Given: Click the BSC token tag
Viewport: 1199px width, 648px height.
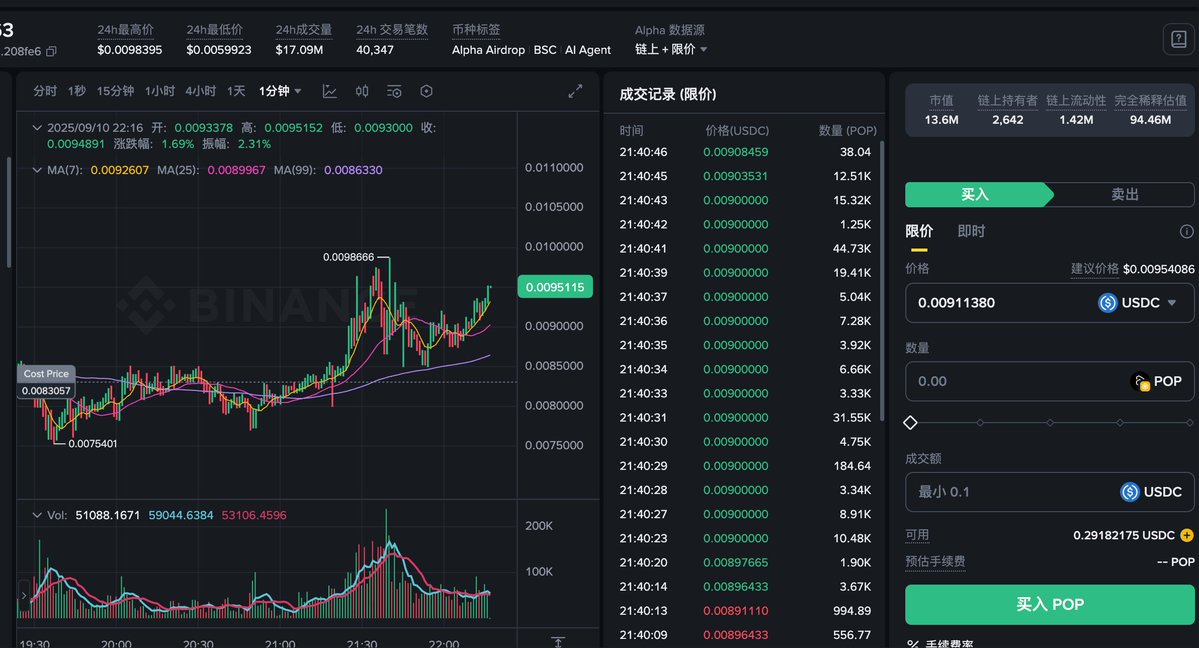Looking at the screenshot, I should tap(545, 50).
